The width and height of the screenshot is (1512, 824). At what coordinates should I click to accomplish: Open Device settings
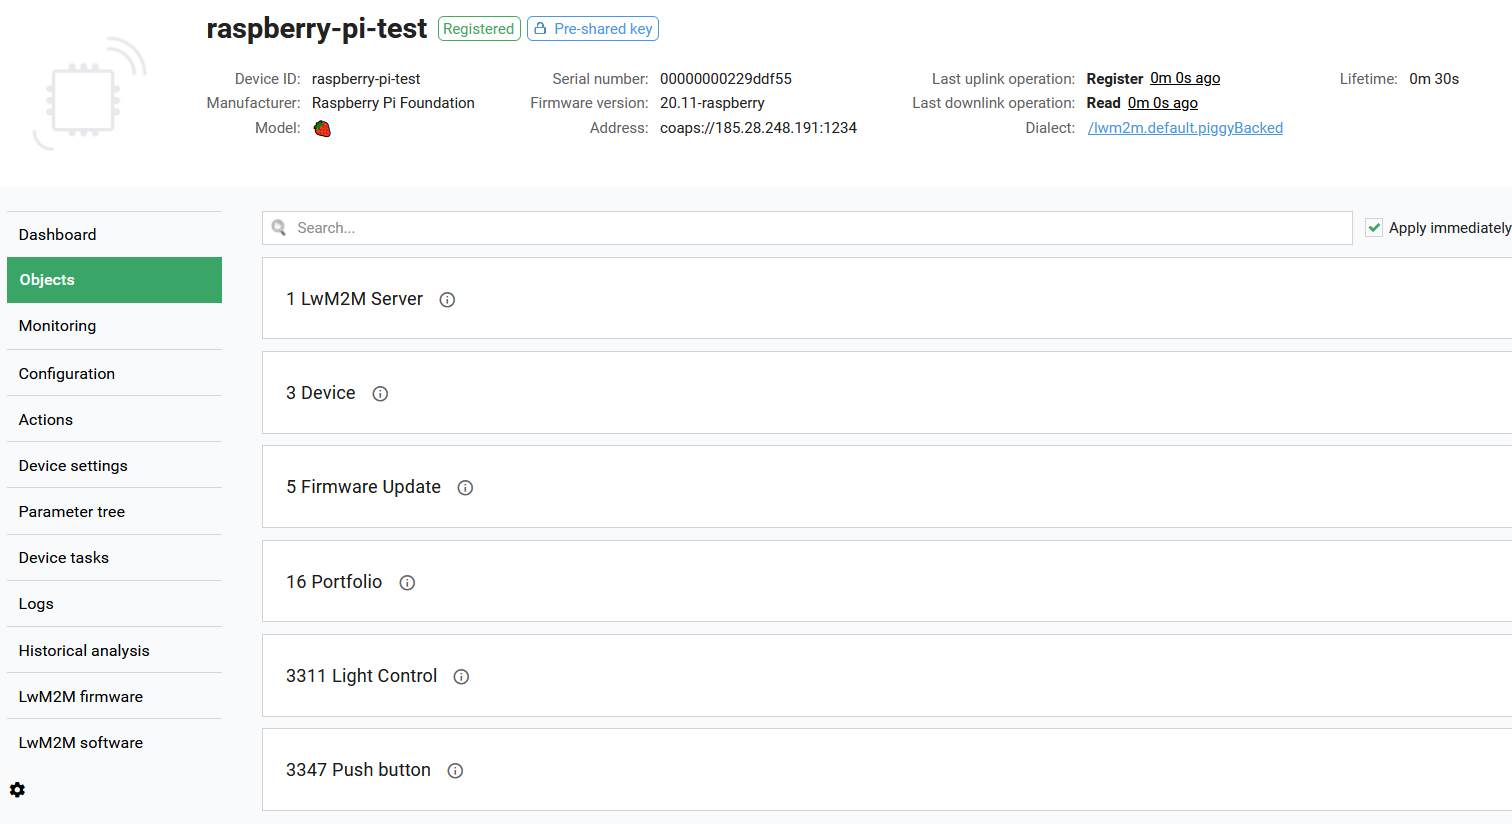click(x=114, y=465)
